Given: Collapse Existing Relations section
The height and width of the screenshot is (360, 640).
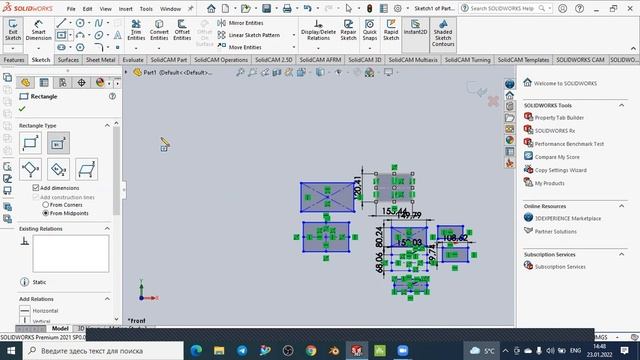Looking at the screenshot, I should 107,229.
